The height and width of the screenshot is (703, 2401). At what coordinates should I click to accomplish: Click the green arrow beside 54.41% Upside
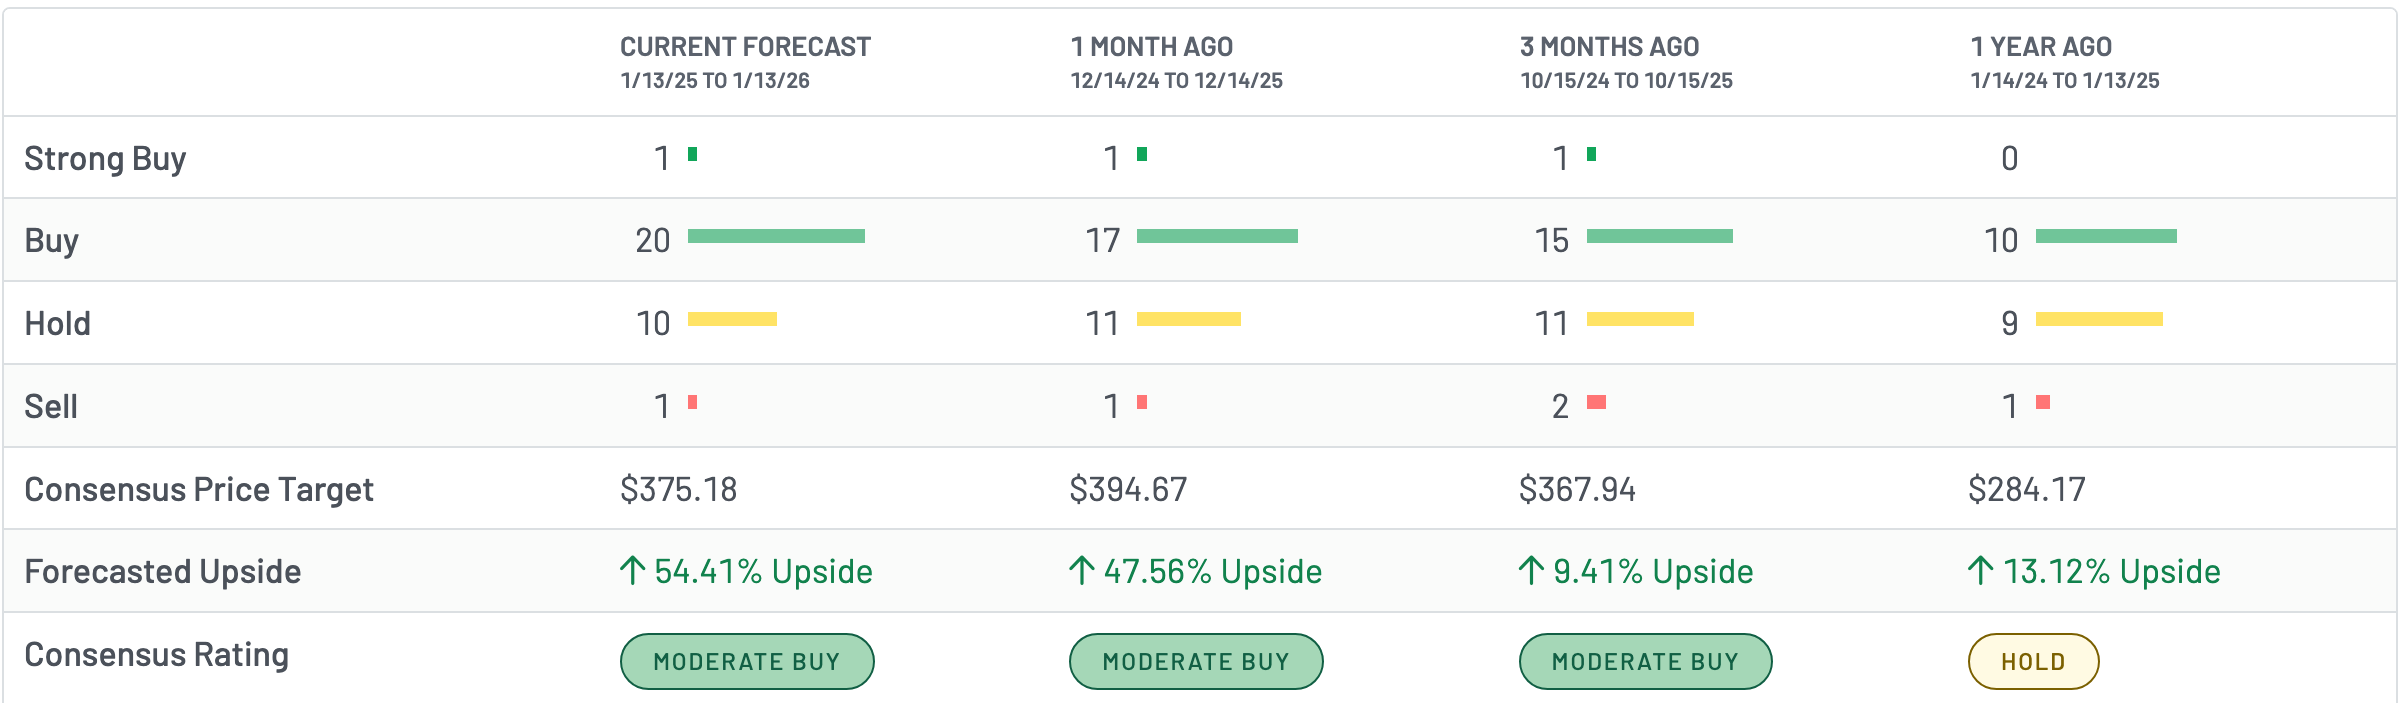(632, 571)
